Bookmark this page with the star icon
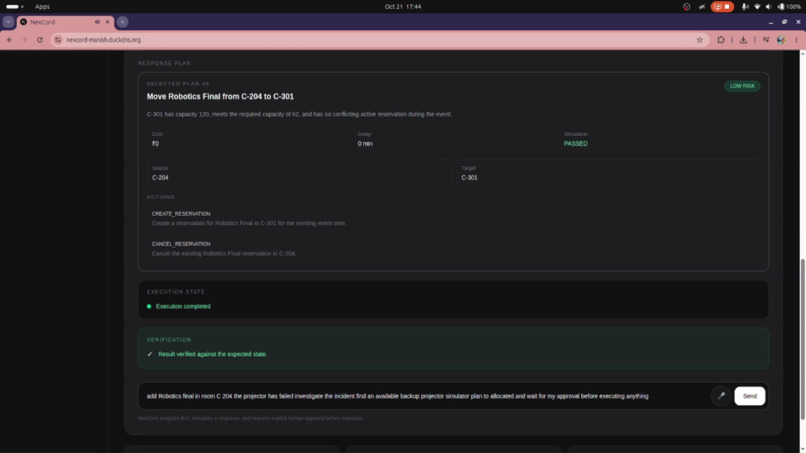 [x=699, y=40]
